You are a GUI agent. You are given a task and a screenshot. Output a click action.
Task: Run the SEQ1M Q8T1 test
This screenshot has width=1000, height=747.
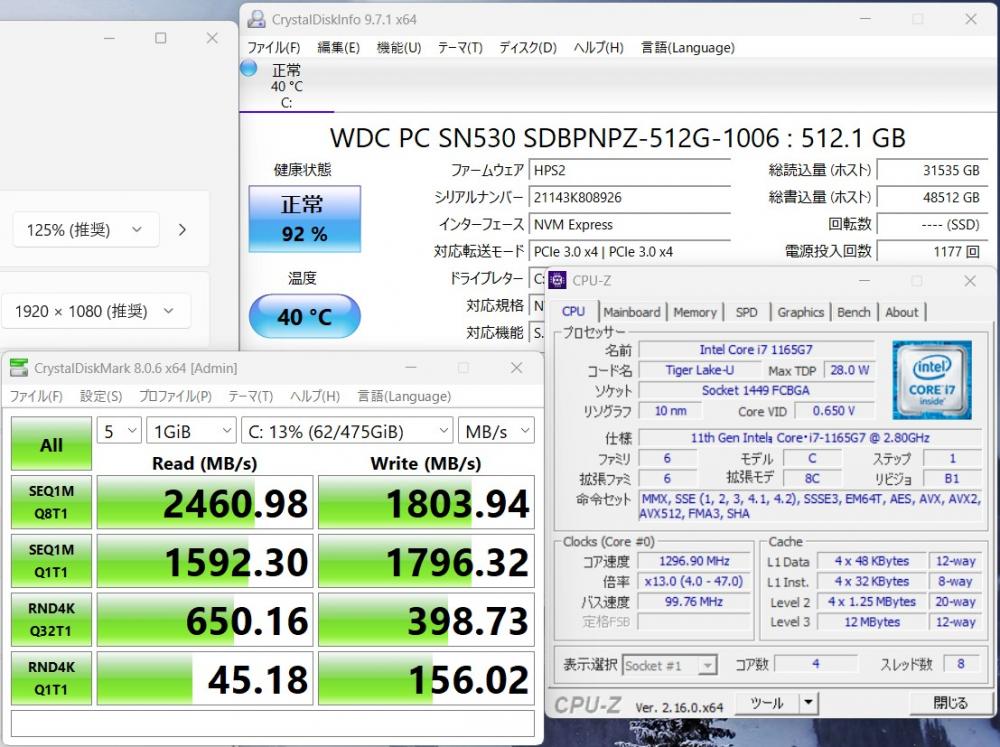pos(51,502)
